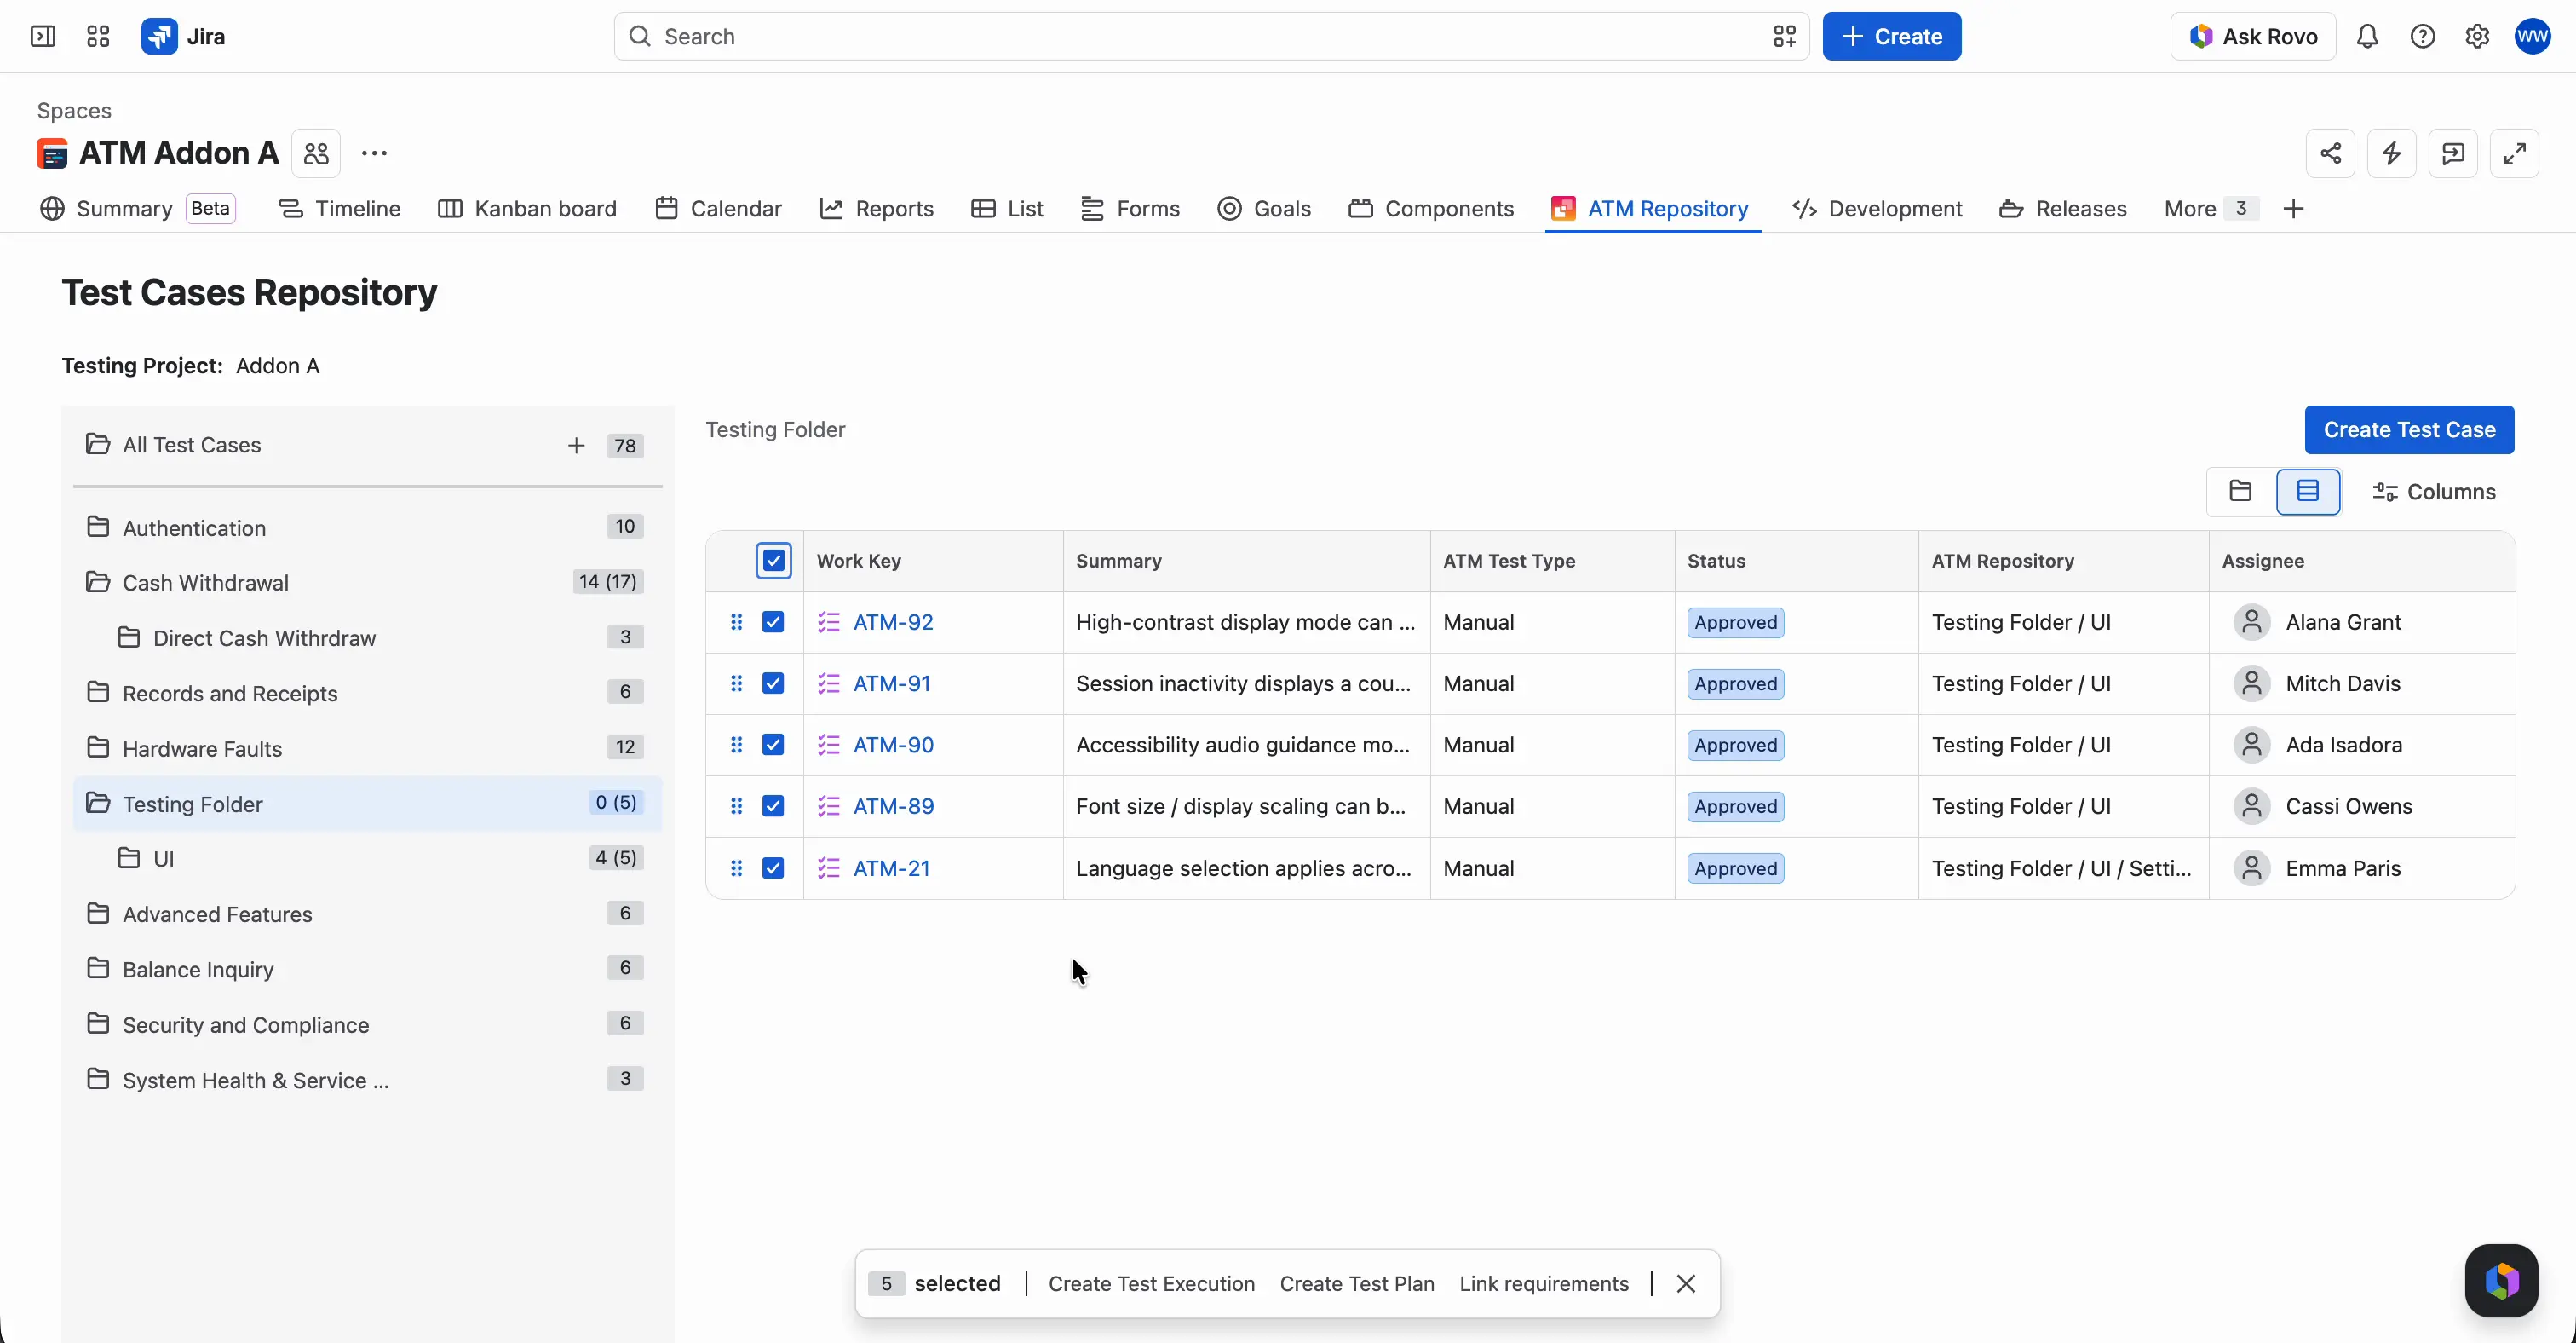
Task: Select the Hardware Faults folder
Action: coord(367,748)
